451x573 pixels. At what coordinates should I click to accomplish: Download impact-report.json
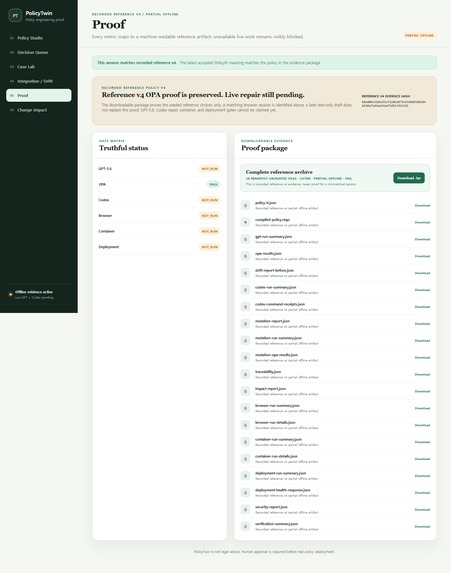click(x=422, y=391)
